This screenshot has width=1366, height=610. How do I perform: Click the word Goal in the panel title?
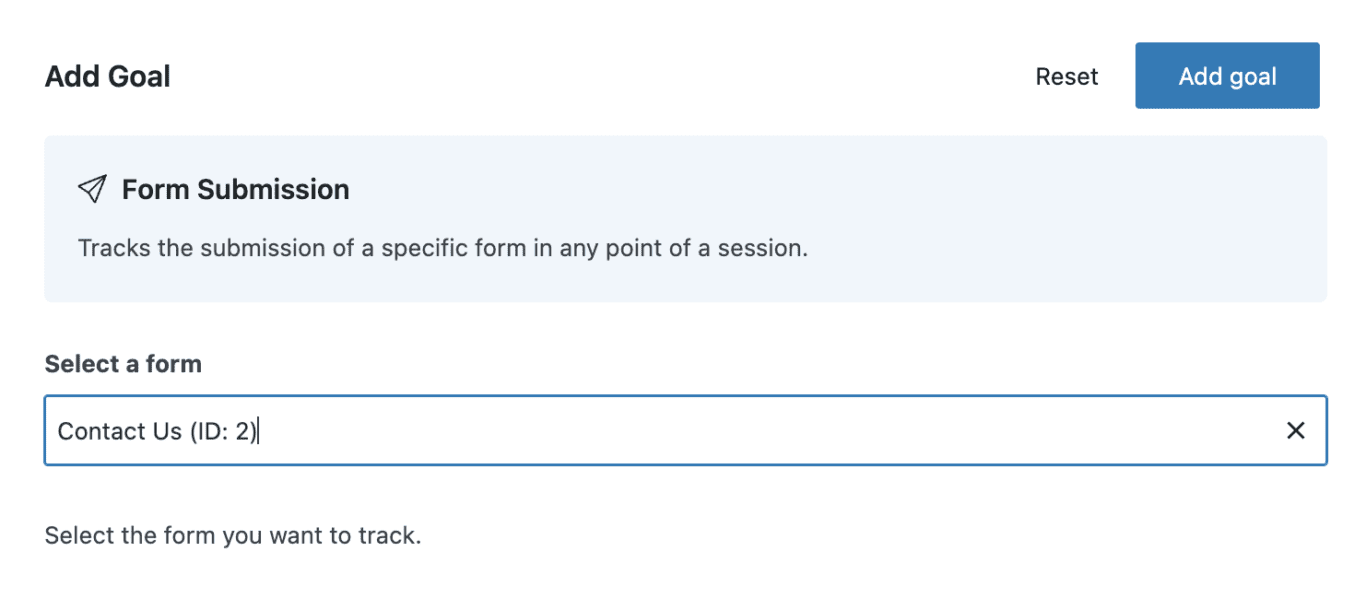point(140,77)
